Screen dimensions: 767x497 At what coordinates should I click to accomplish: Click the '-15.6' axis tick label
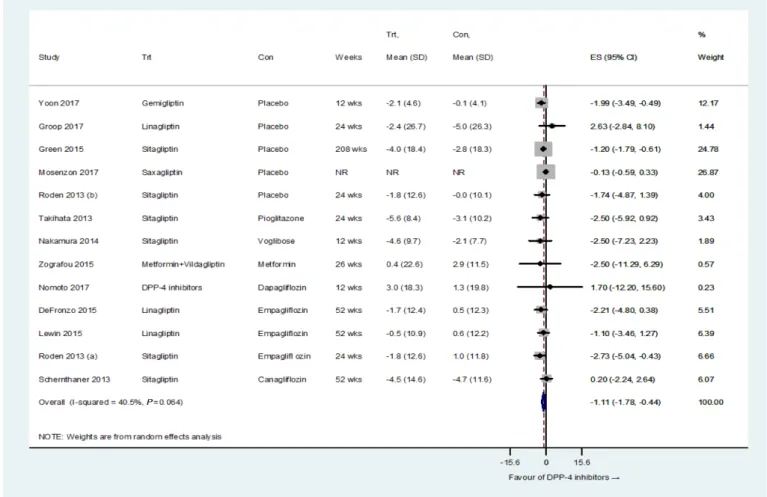click(x=510, y=462)
